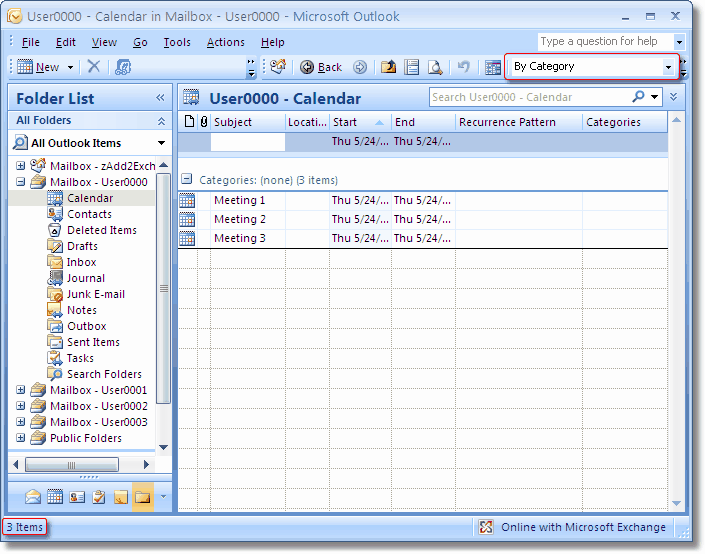705x554 pixels.
Task: Sort by the Categories column header
Action: 625,122
